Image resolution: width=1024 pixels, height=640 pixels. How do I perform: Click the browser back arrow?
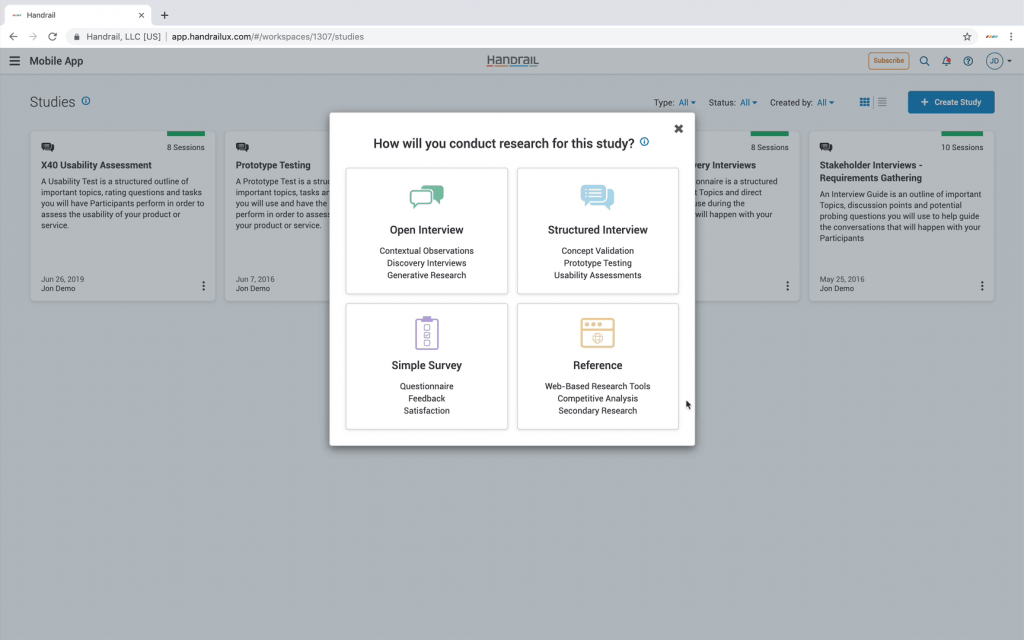(13, 37)
